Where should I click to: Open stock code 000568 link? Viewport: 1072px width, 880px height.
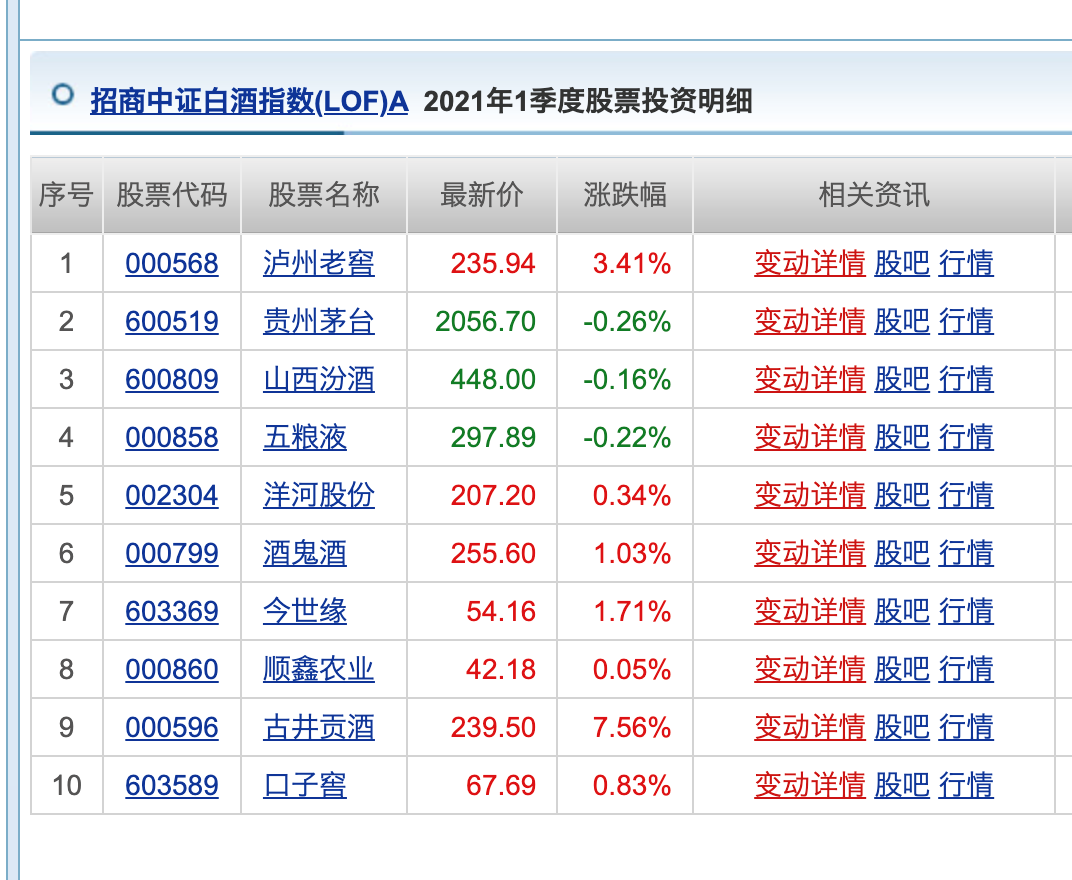[172, 263]
